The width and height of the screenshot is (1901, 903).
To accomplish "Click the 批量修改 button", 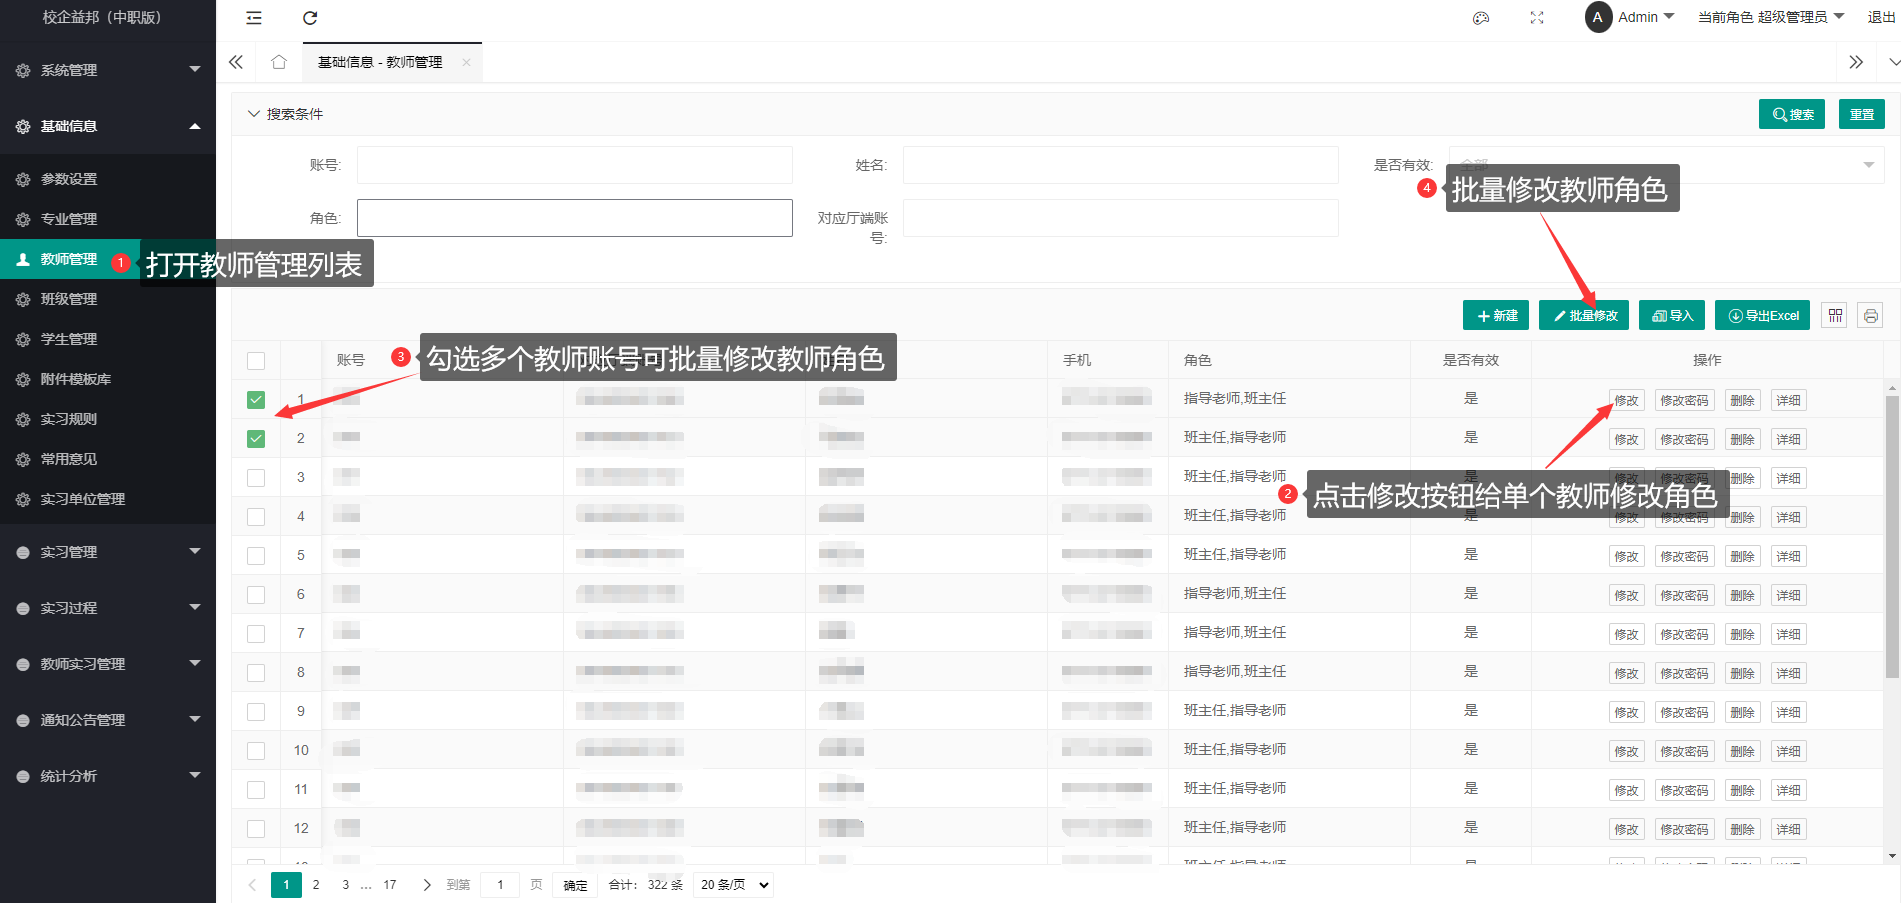I will (x=1584, y=316).
